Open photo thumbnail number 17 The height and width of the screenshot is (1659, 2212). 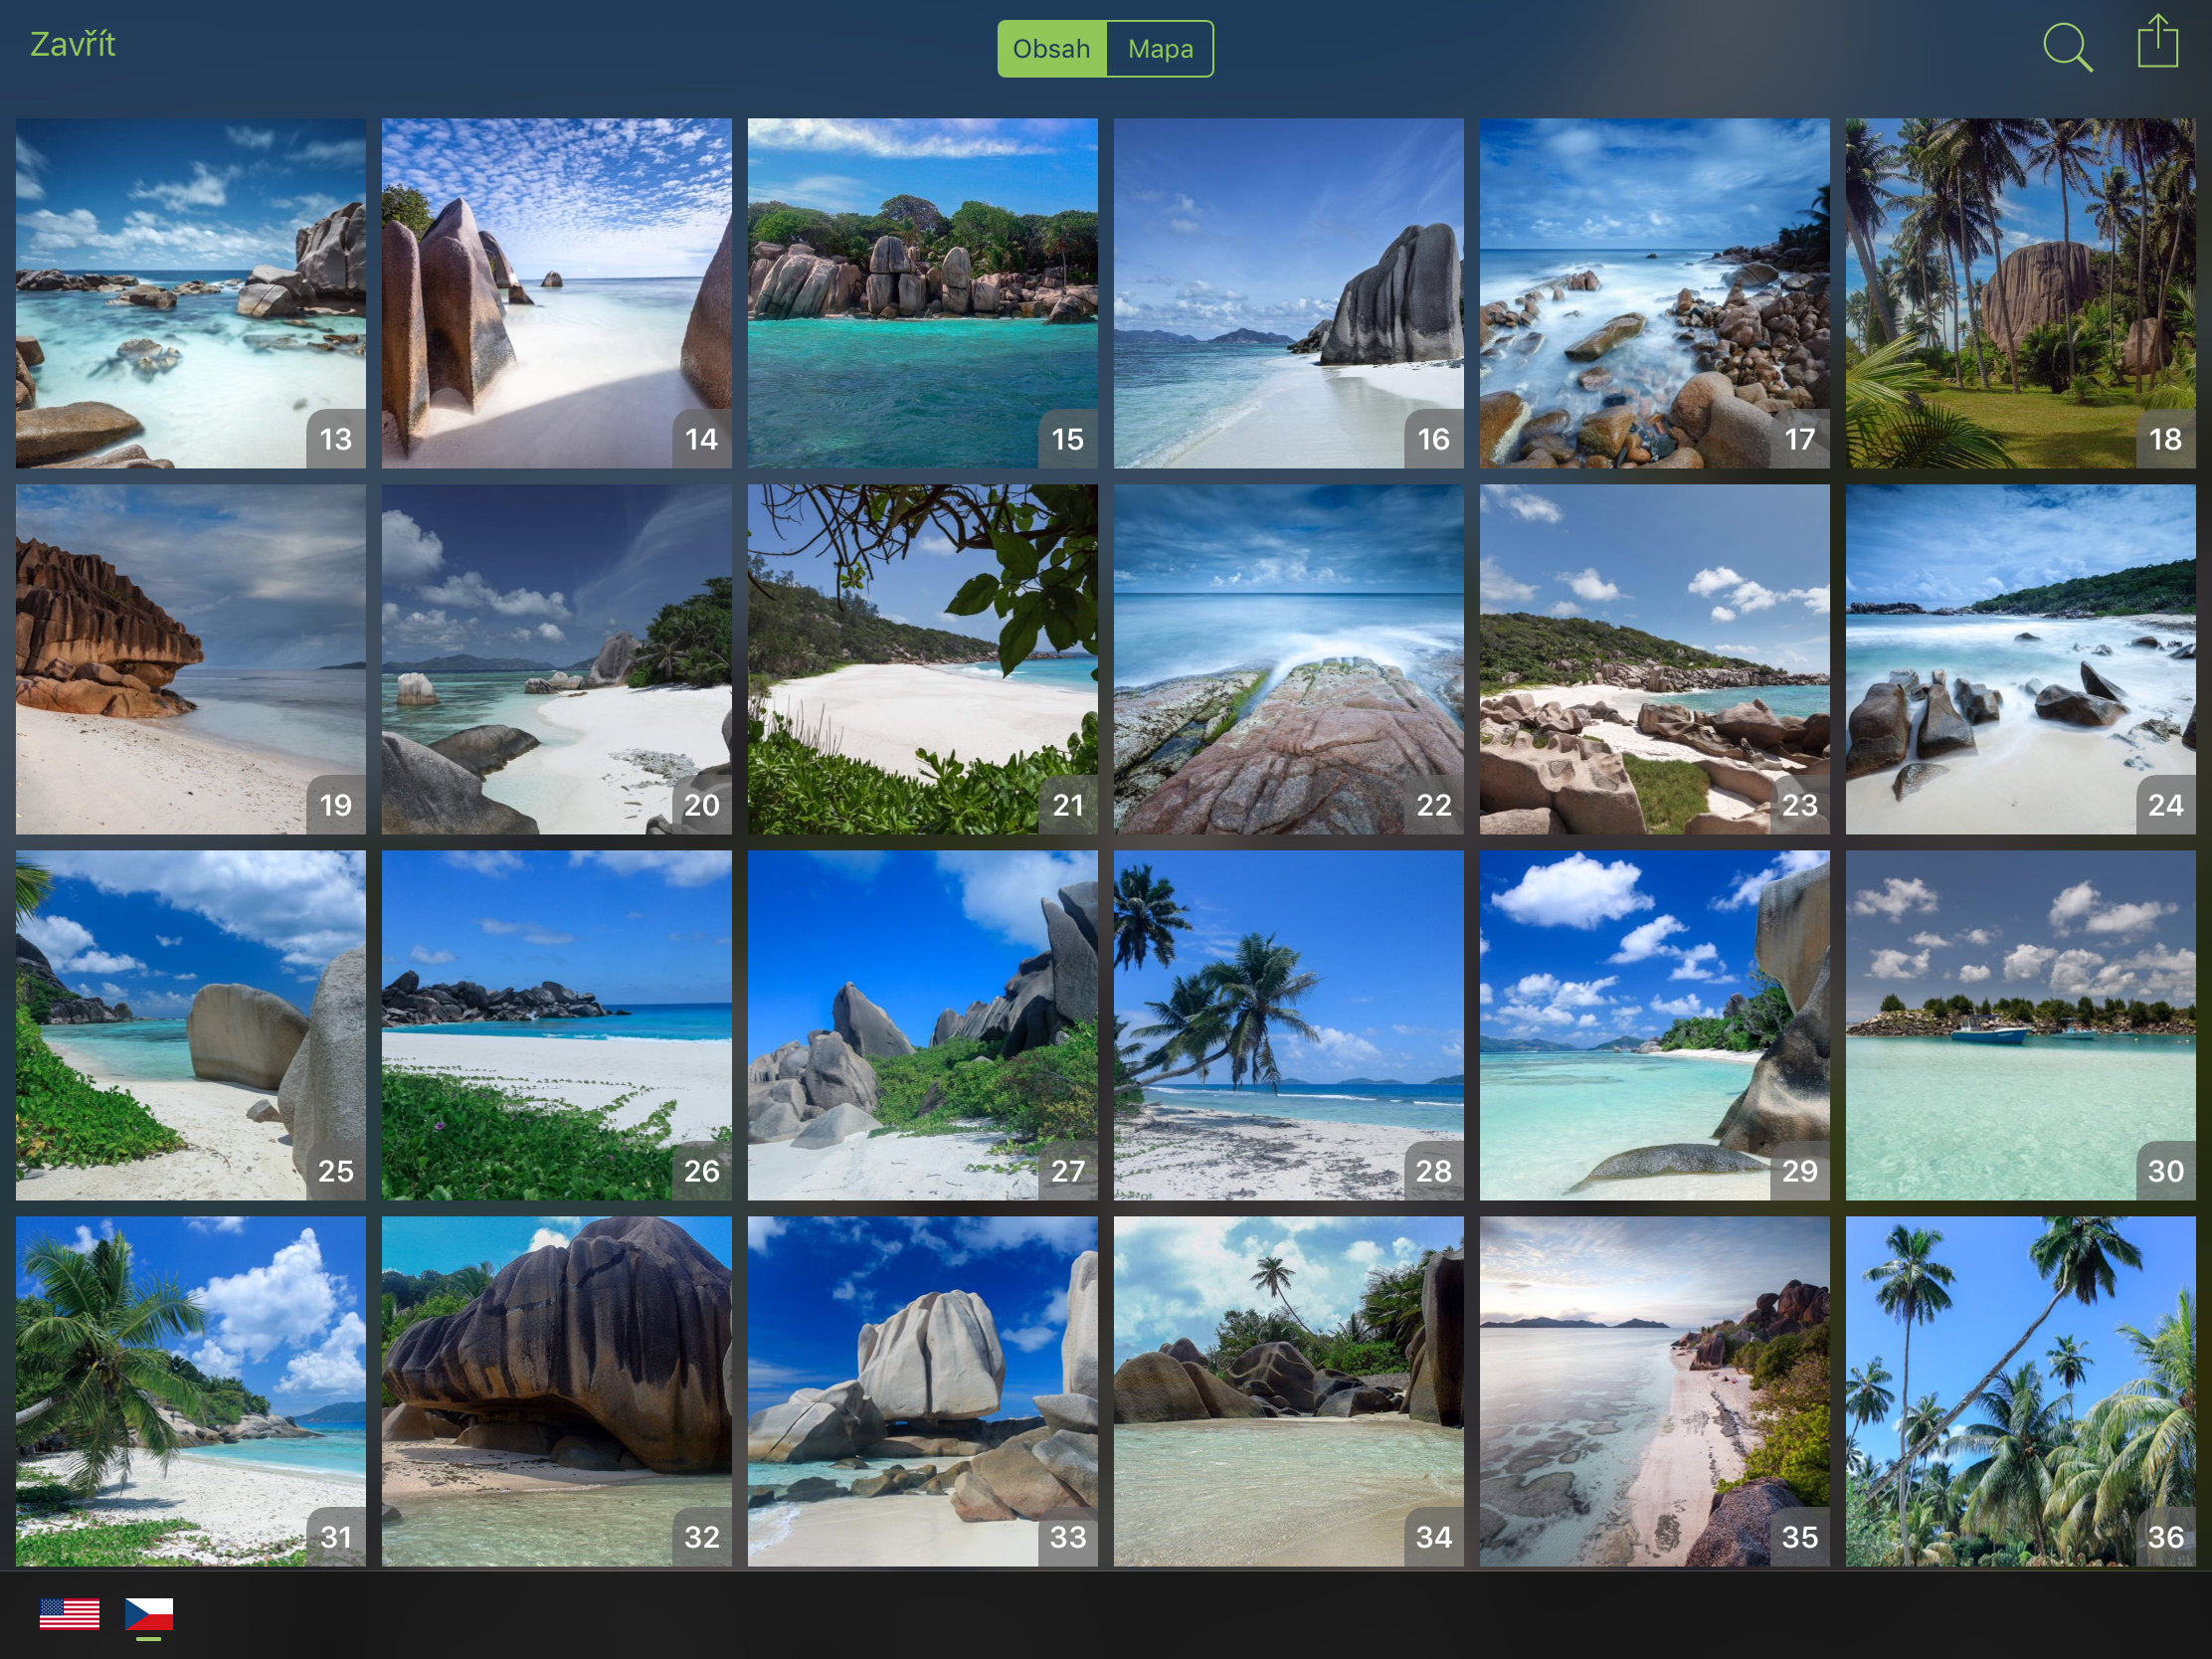click(x=1654, y=293)
